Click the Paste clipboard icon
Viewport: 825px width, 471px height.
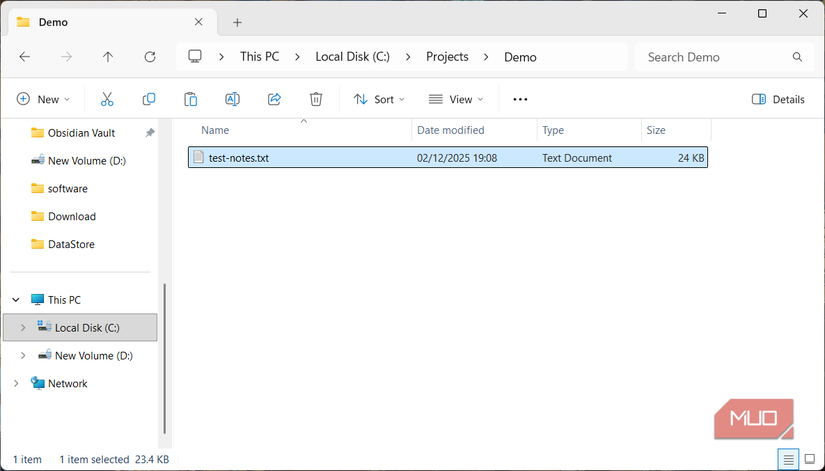pos(190,99)
